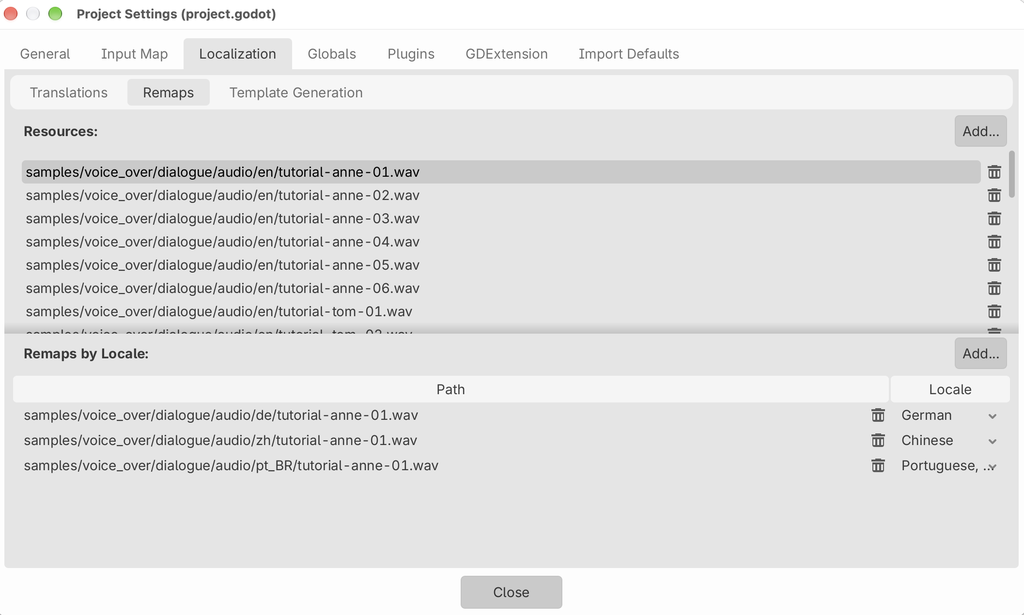Switch to the GDExtension tab
This screenshot has height=615, width=1024.
(x=506, y=54)
